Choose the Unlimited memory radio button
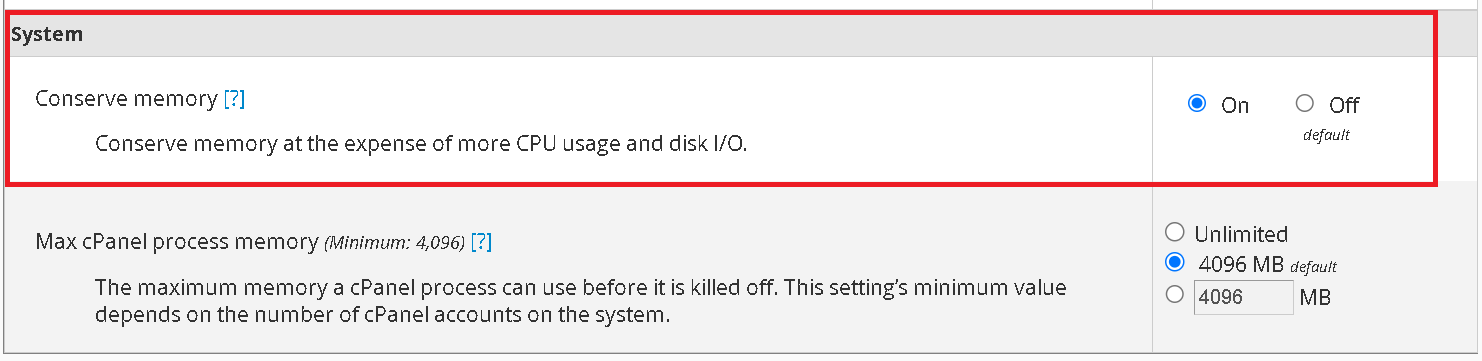Viewport: 1482px width, 361px height. (1175, 233)
